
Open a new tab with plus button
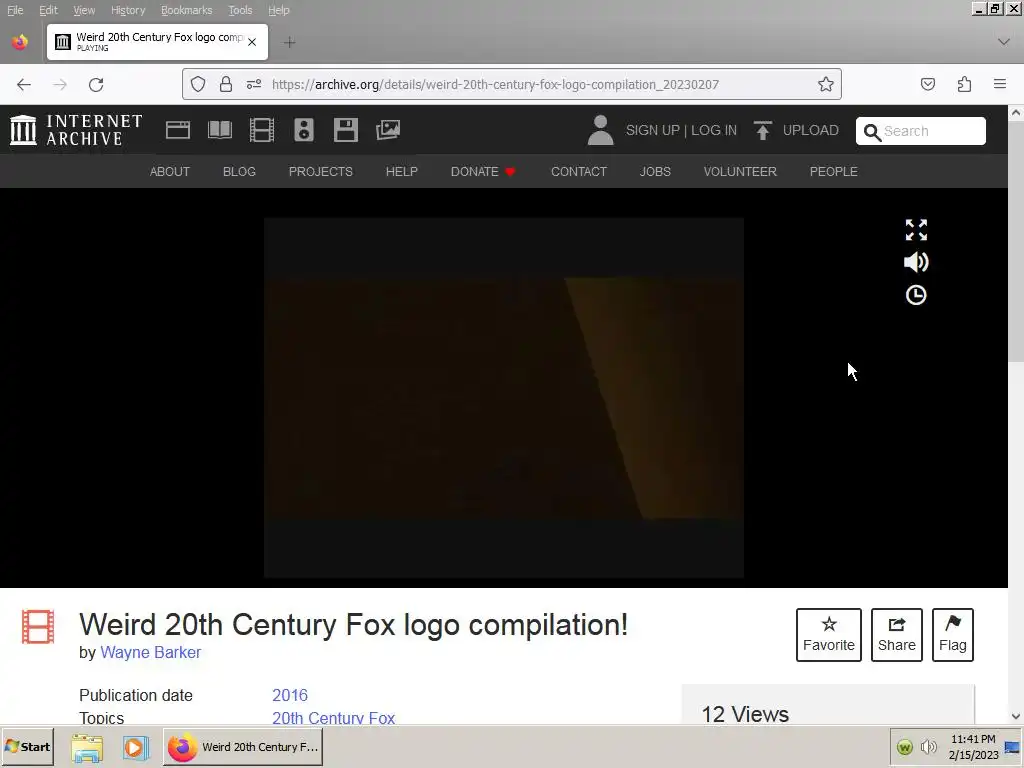point(290,43)
